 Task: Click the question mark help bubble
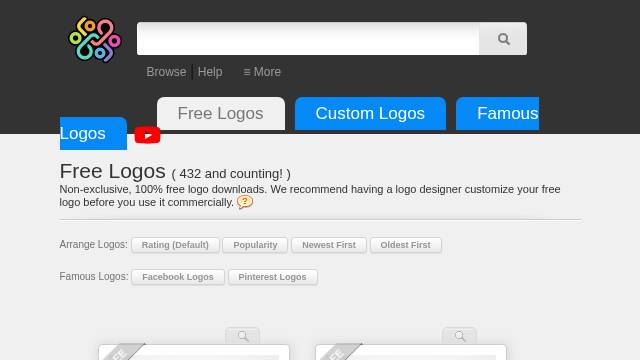[x=245, y=202]
